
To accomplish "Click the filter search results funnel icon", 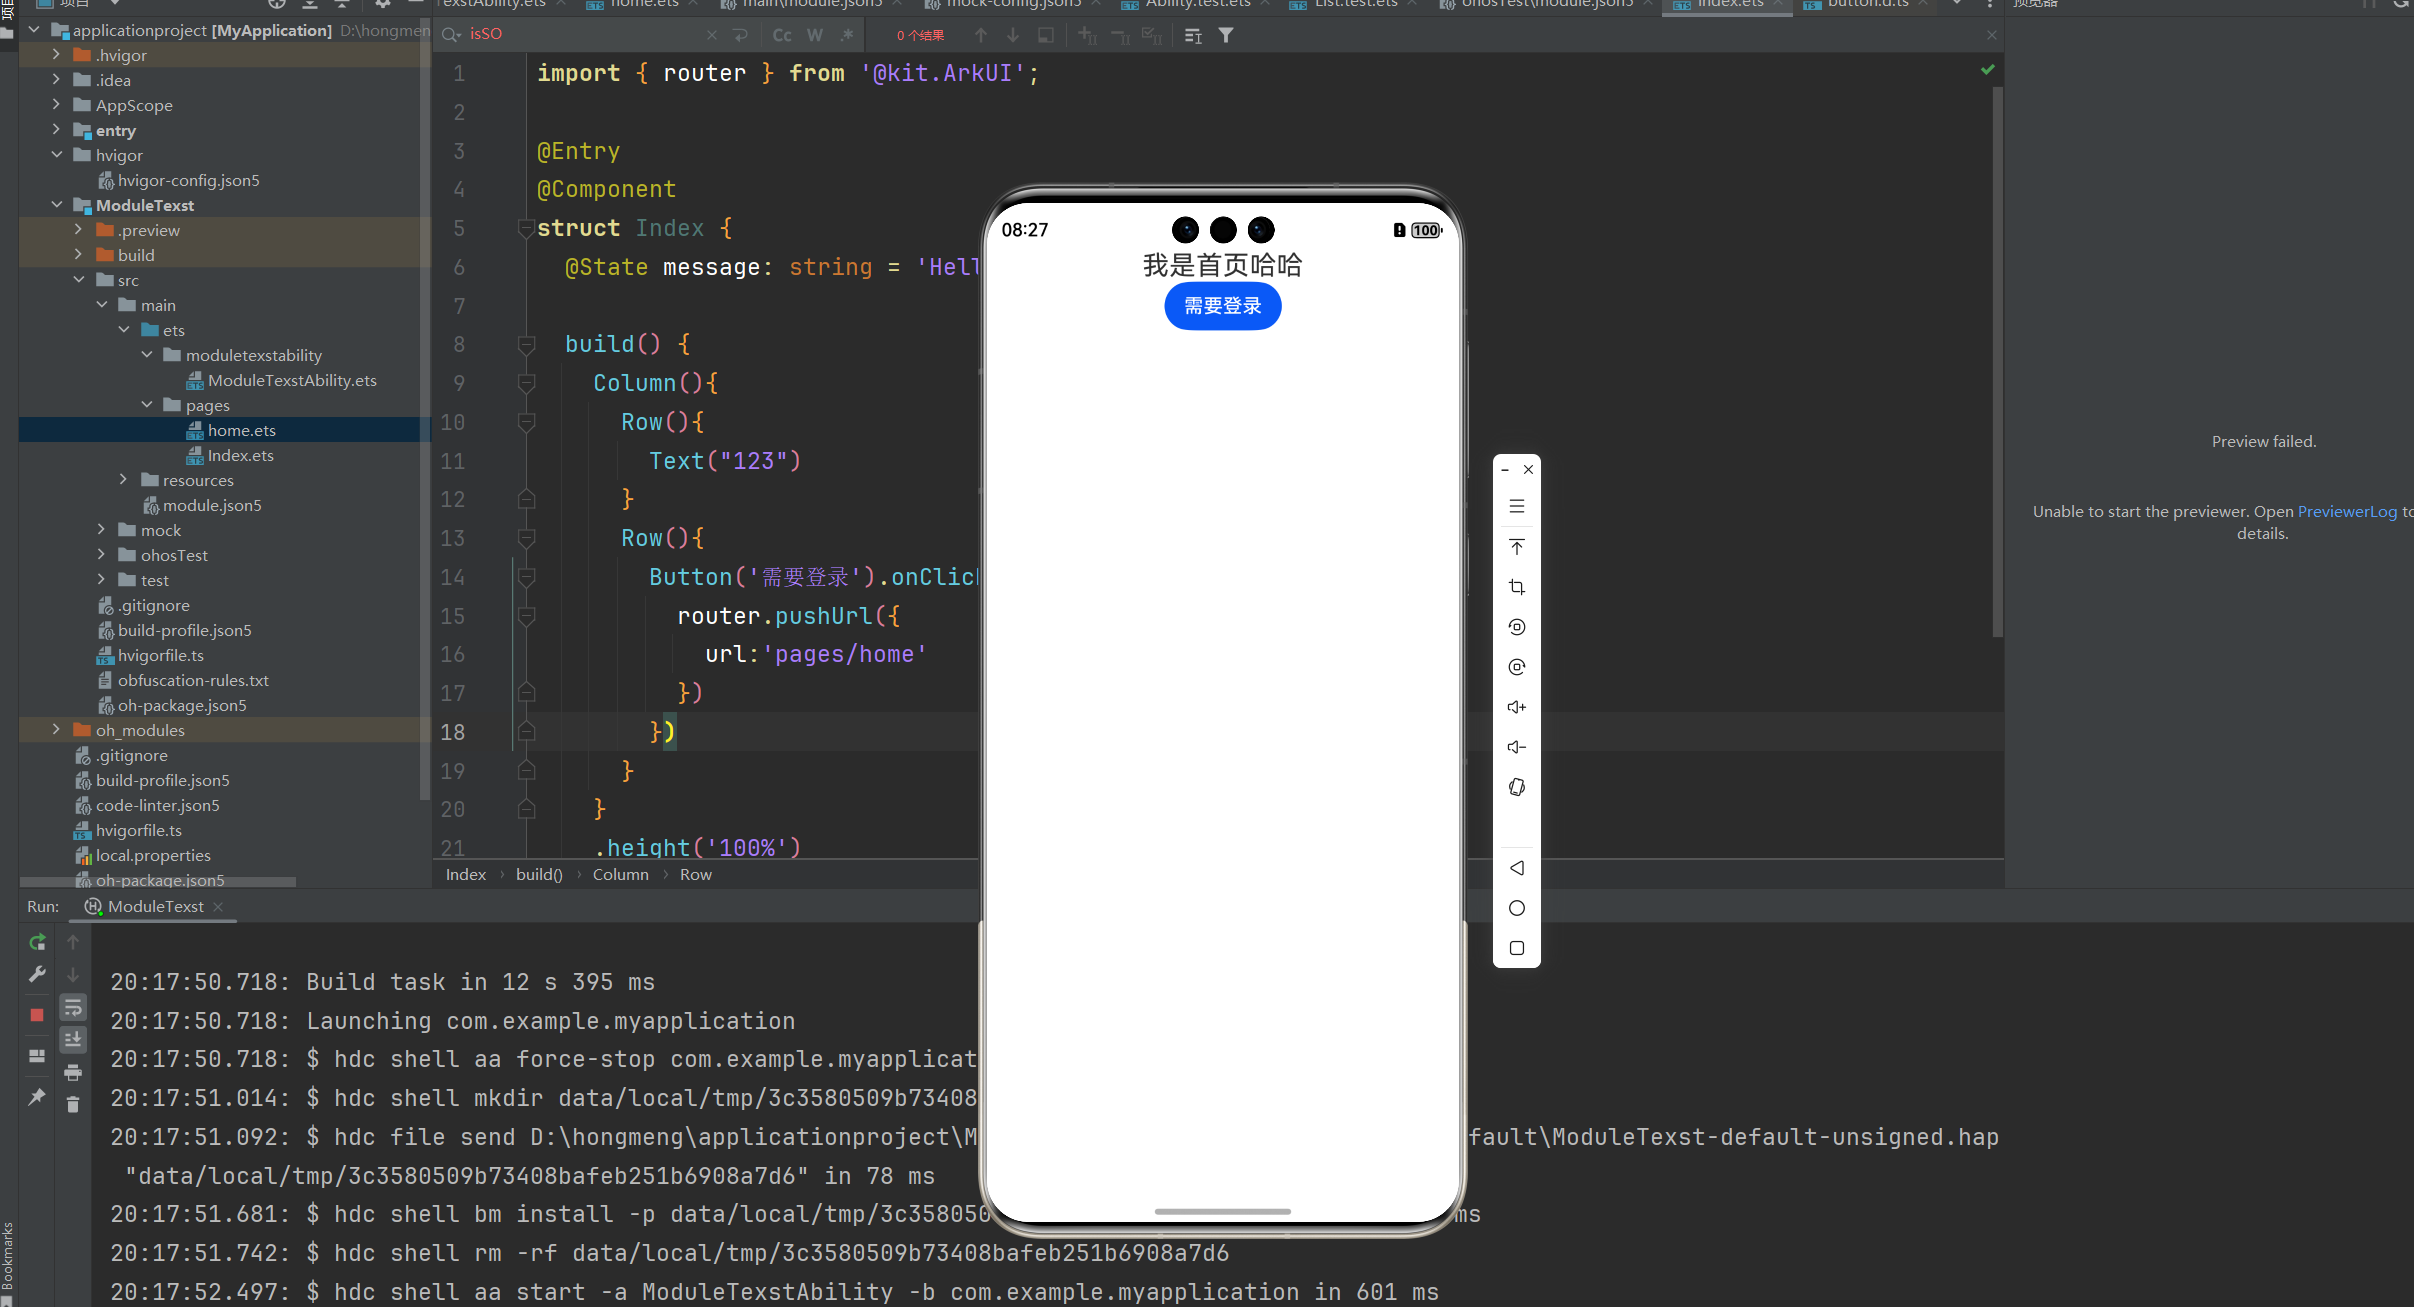I will [x=1226, y=35].
